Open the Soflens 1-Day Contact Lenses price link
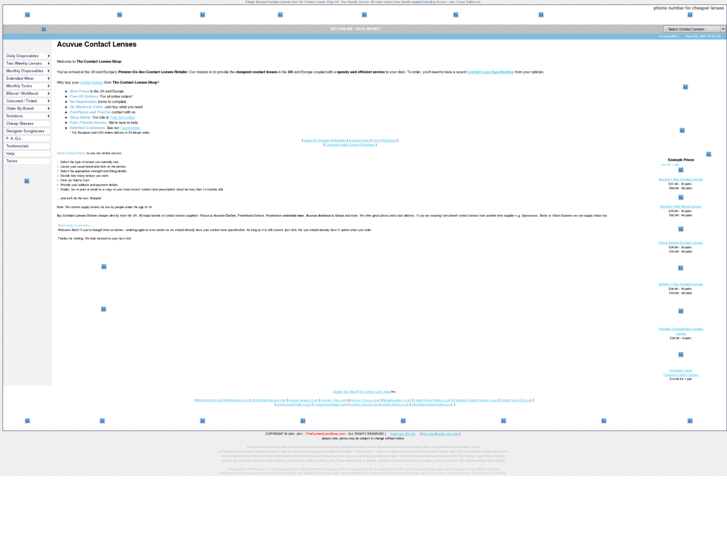This screenshot has width=727, height=545. 681,284
